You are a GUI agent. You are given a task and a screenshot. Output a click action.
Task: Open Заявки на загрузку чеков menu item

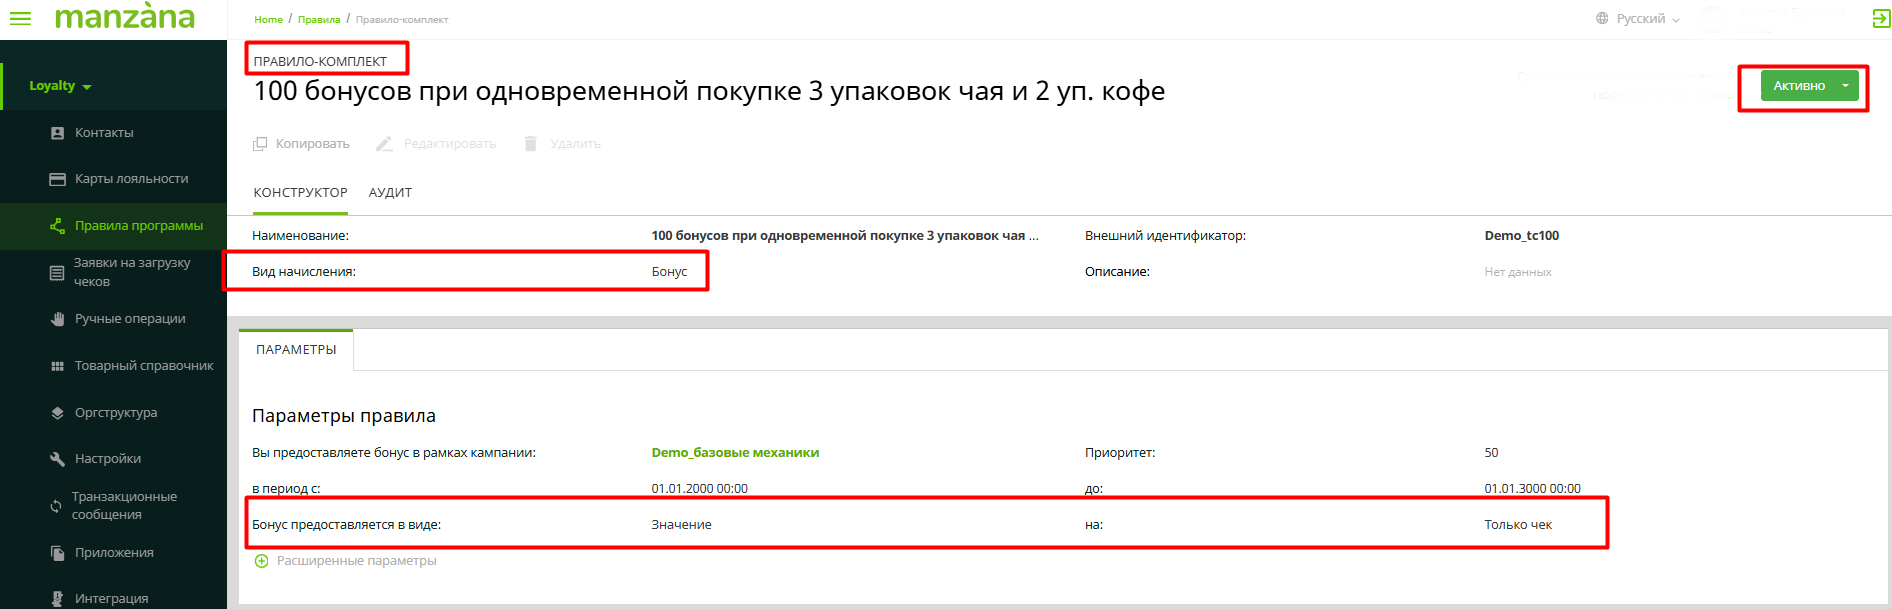point(132,272)
